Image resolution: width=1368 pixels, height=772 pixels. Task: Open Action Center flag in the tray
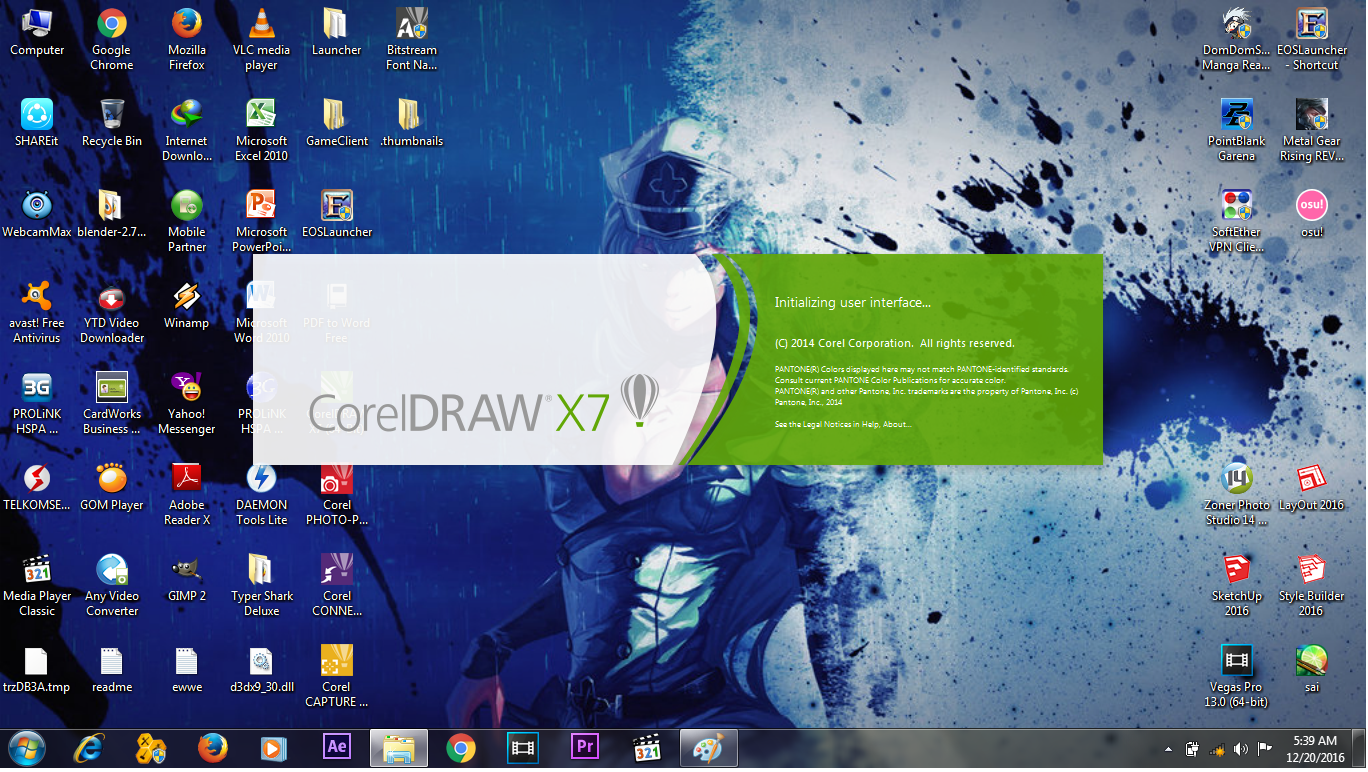coord(1265,748)
